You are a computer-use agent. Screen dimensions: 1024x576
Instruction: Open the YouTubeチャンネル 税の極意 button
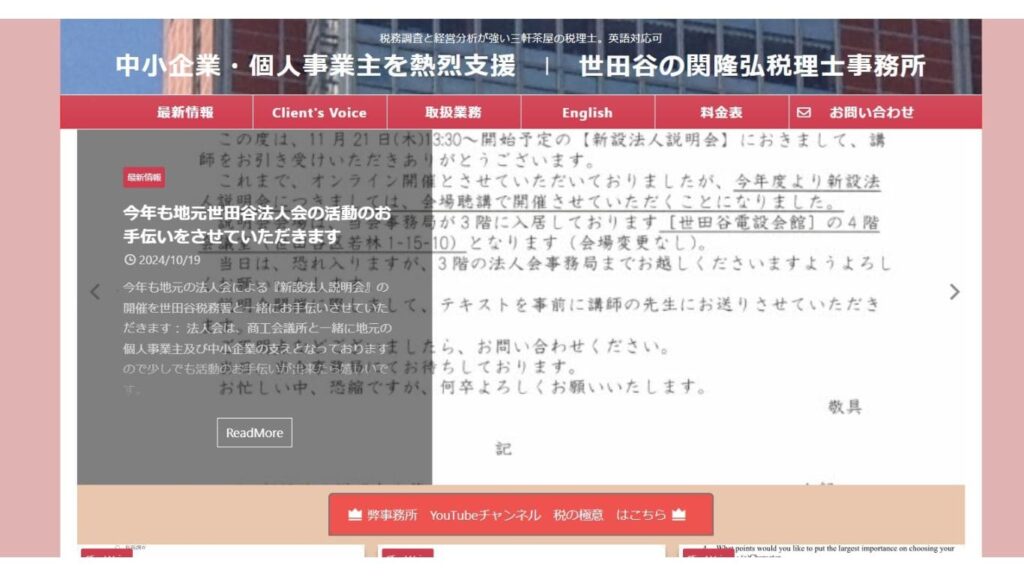point(520,515)
